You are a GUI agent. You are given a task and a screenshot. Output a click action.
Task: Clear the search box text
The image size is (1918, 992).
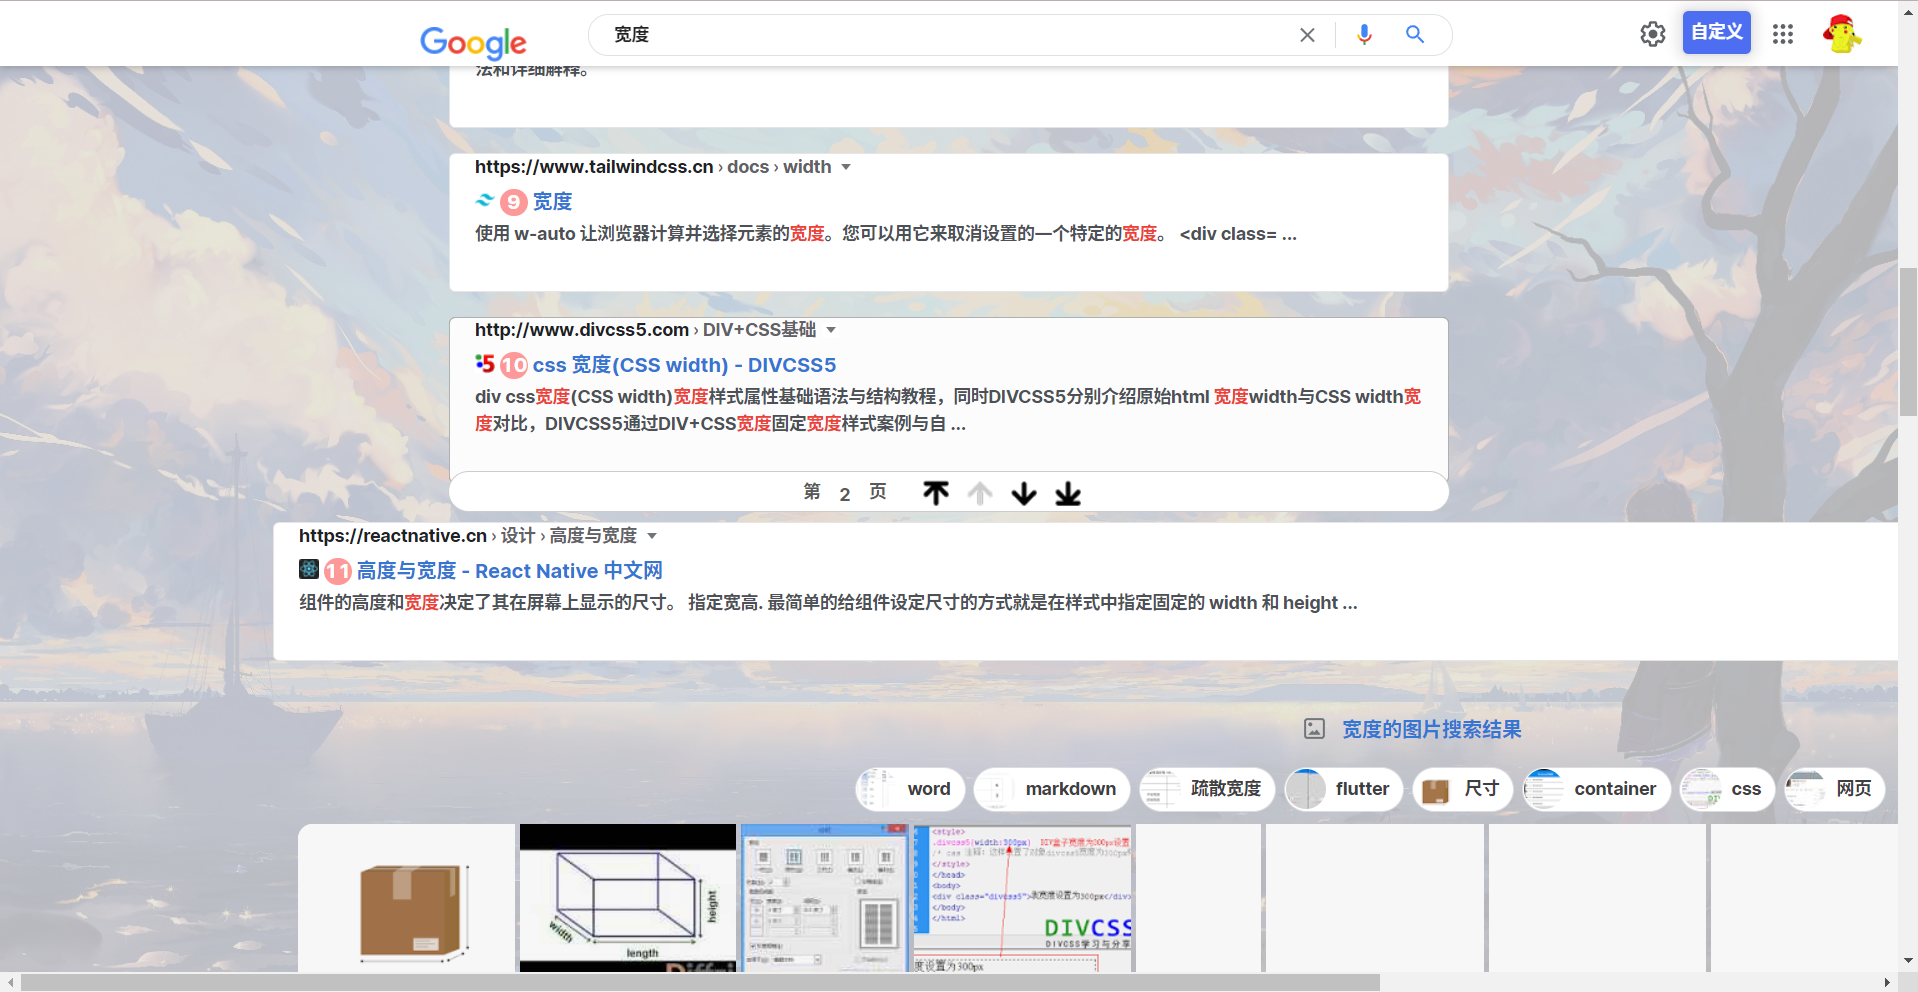click(1307, 35)
